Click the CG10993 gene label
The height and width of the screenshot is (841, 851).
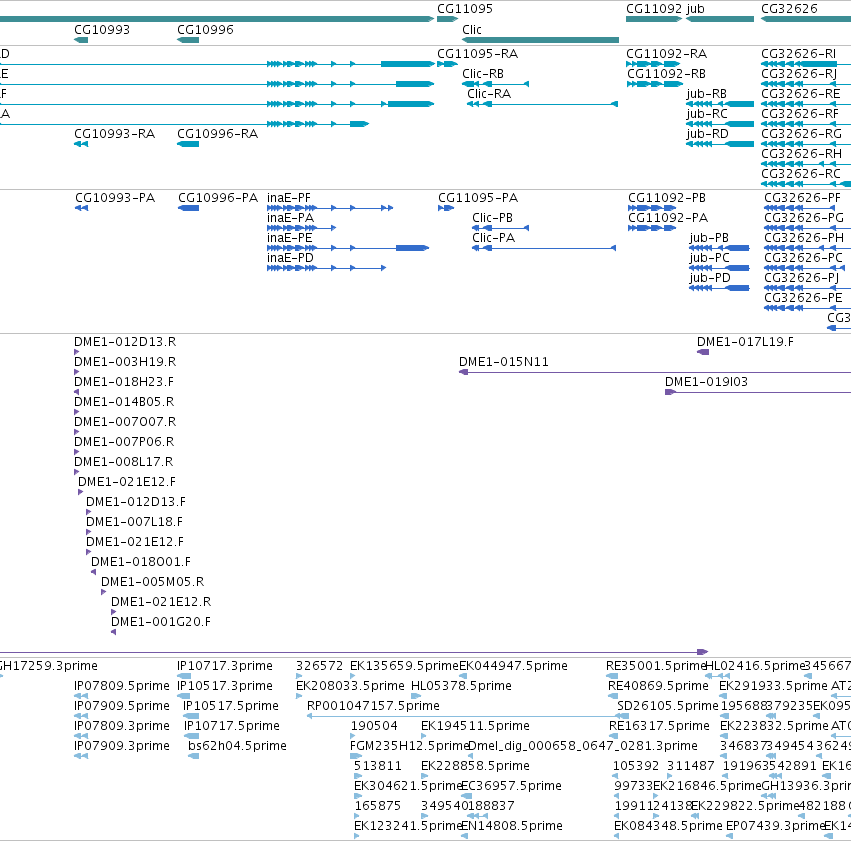[102, 30]
